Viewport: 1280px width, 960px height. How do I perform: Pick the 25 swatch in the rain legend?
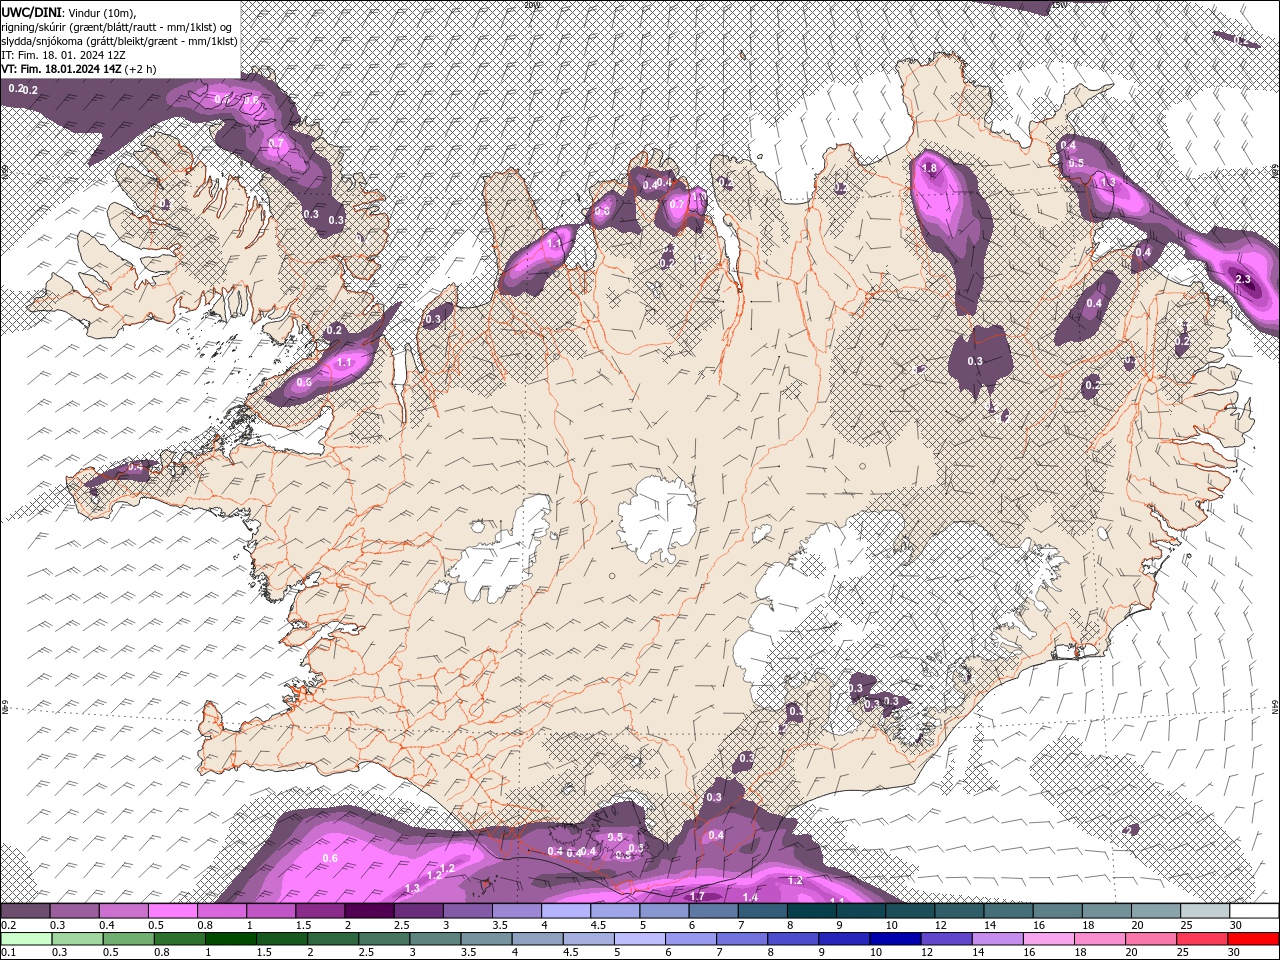pos(1203,939)
